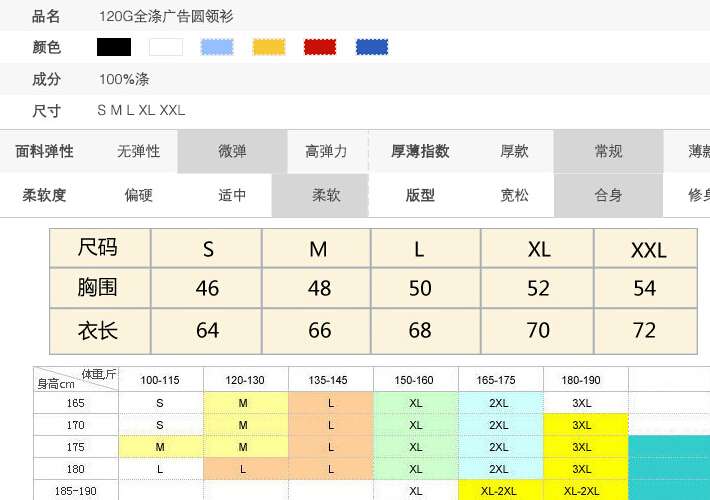Choose the 宽松 fit option
Viewport: 710px width, 500px height.
pyautogui.click(x=514, y=196)
